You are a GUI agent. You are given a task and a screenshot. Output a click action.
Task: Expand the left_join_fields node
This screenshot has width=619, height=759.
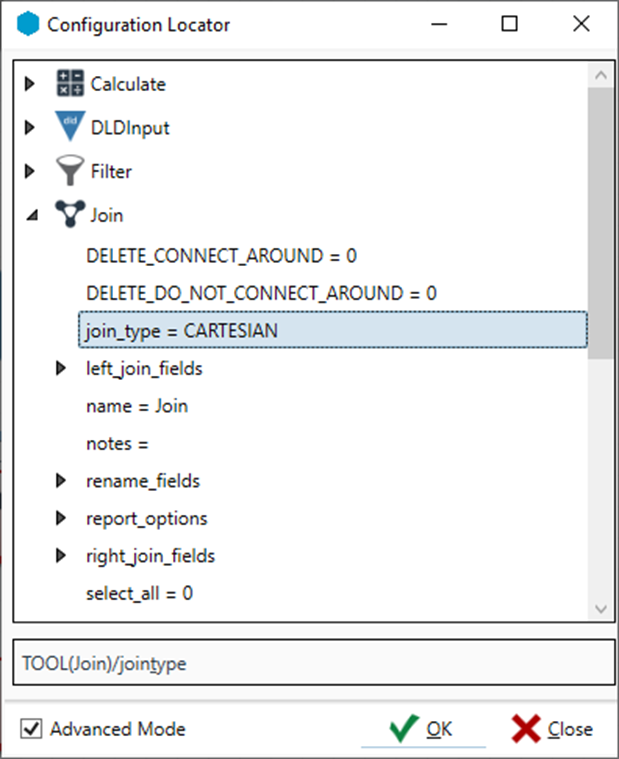click(62, 369)
